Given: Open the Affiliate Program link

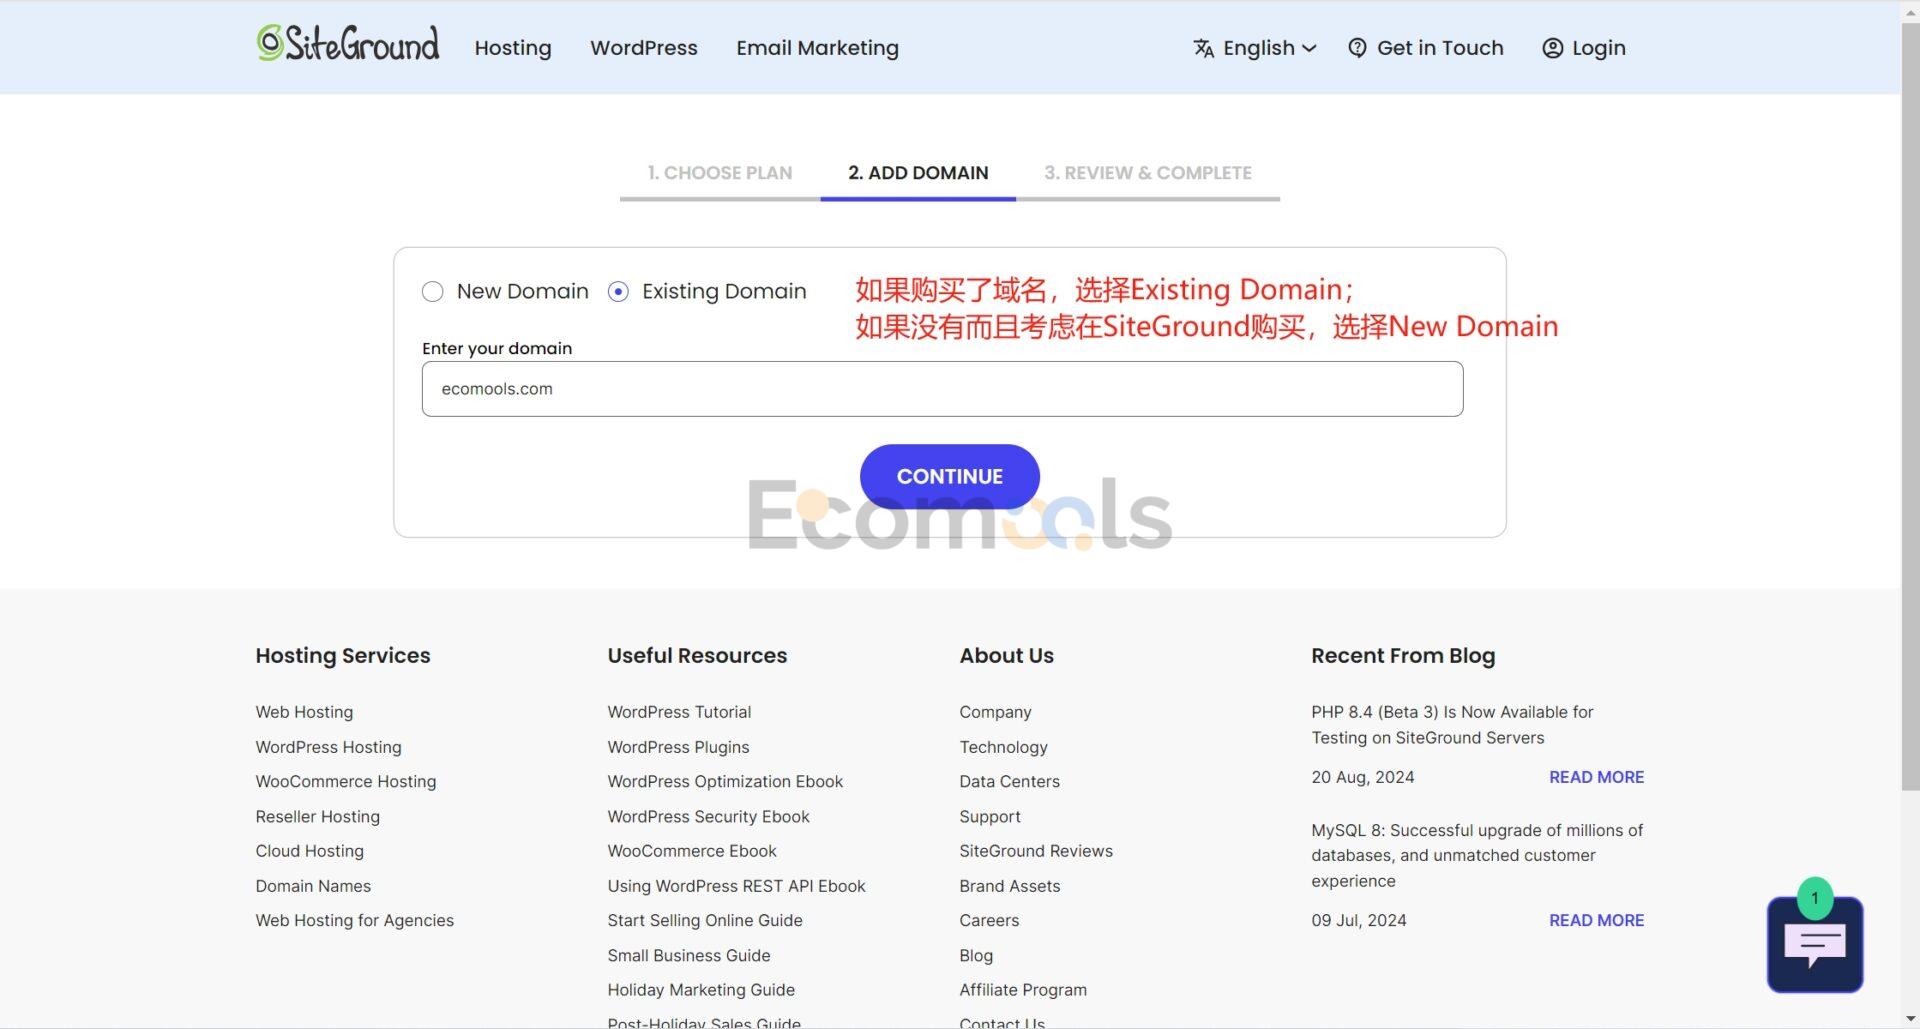Looking at the screenshot, I should click(x=1023, y=990).
